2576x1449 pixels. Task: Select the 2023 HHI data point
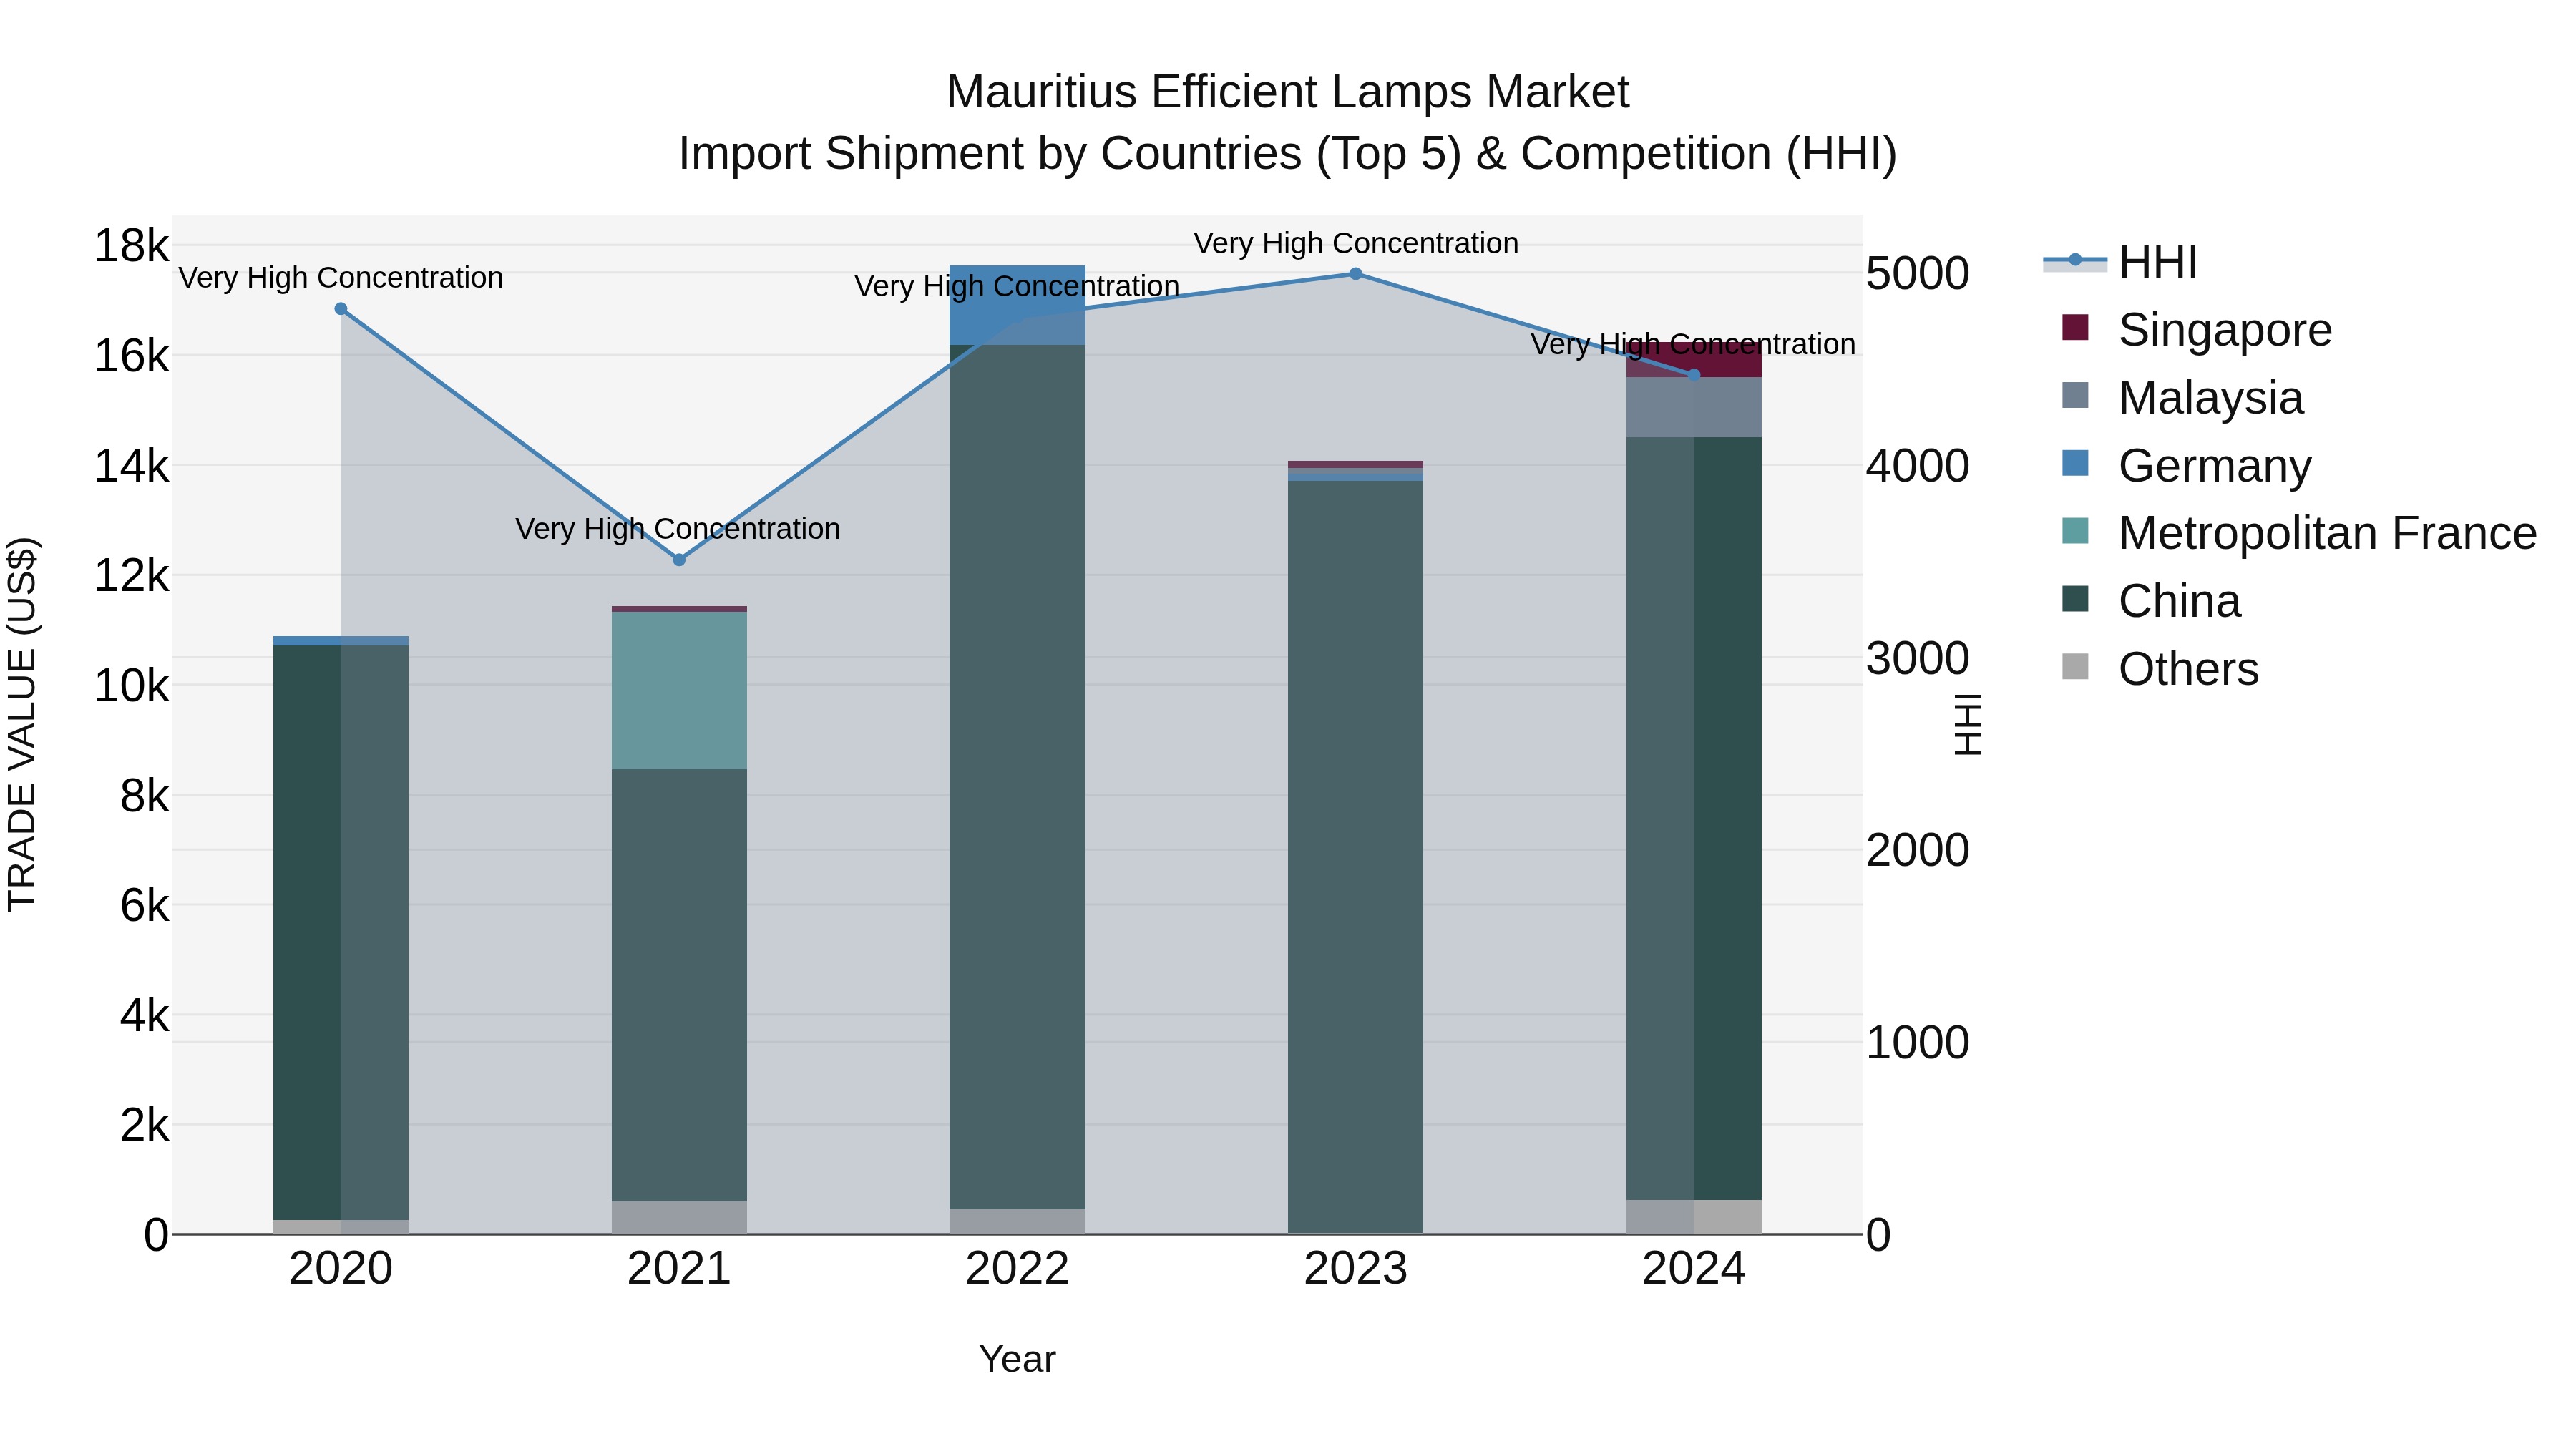click(1356, 274)
